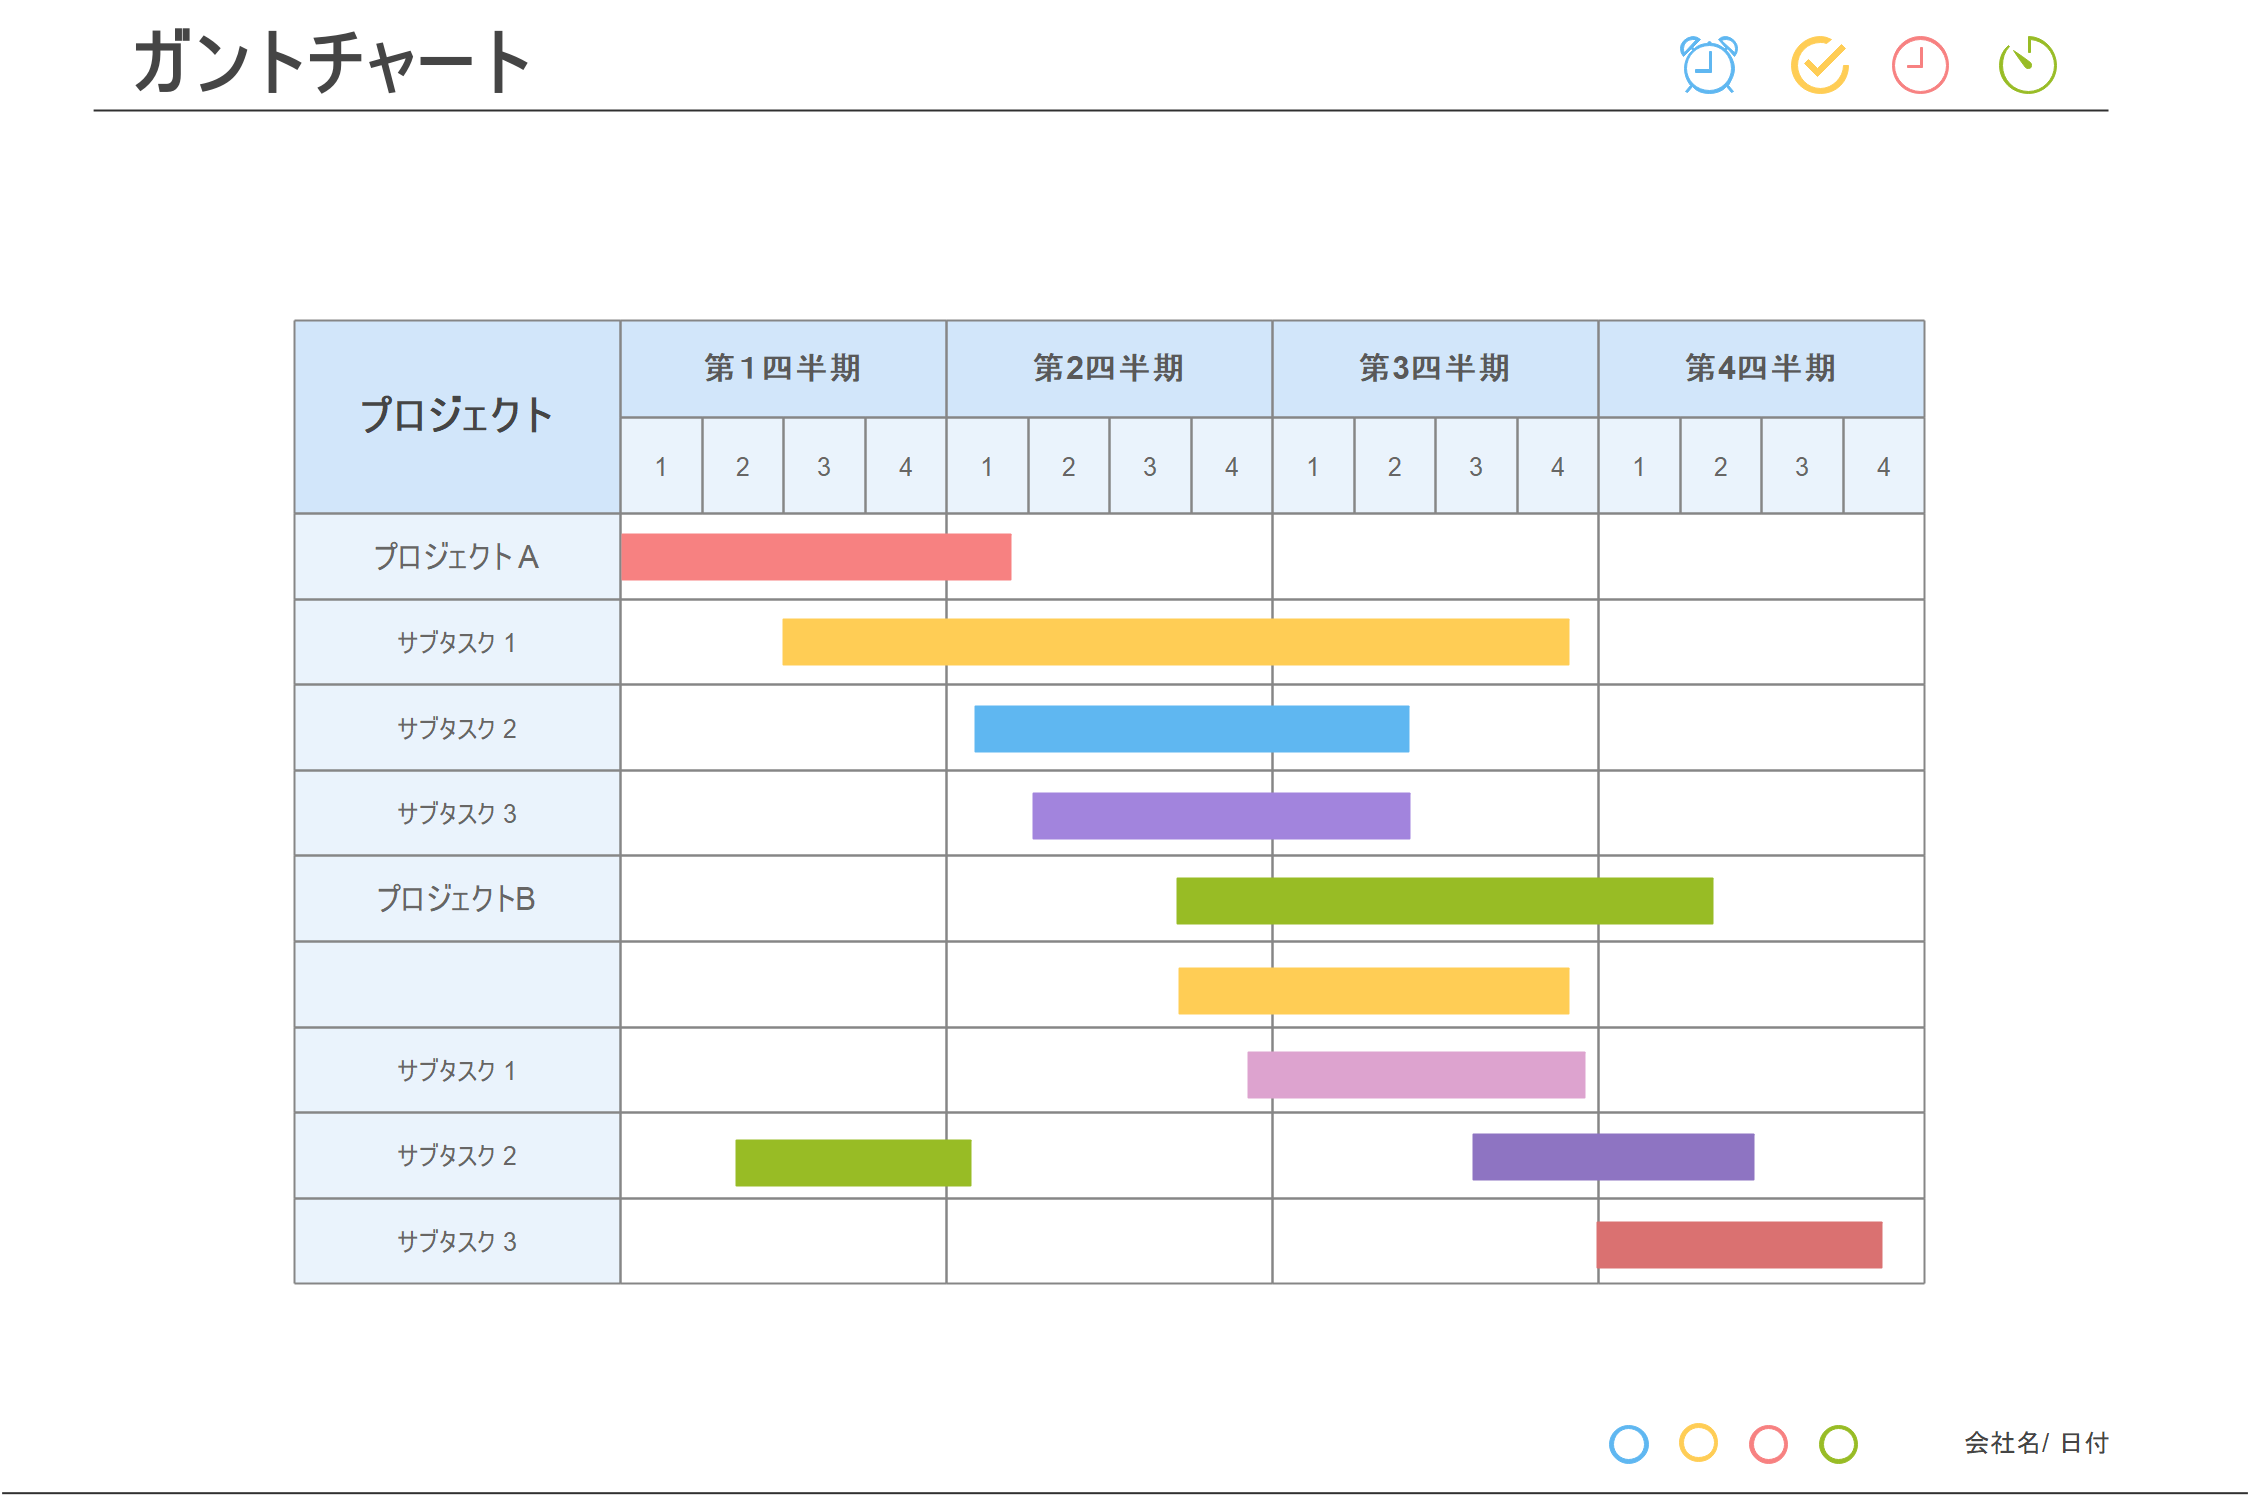
Task: Select the dark red bar at bottom
Action: point(1739,1244)
